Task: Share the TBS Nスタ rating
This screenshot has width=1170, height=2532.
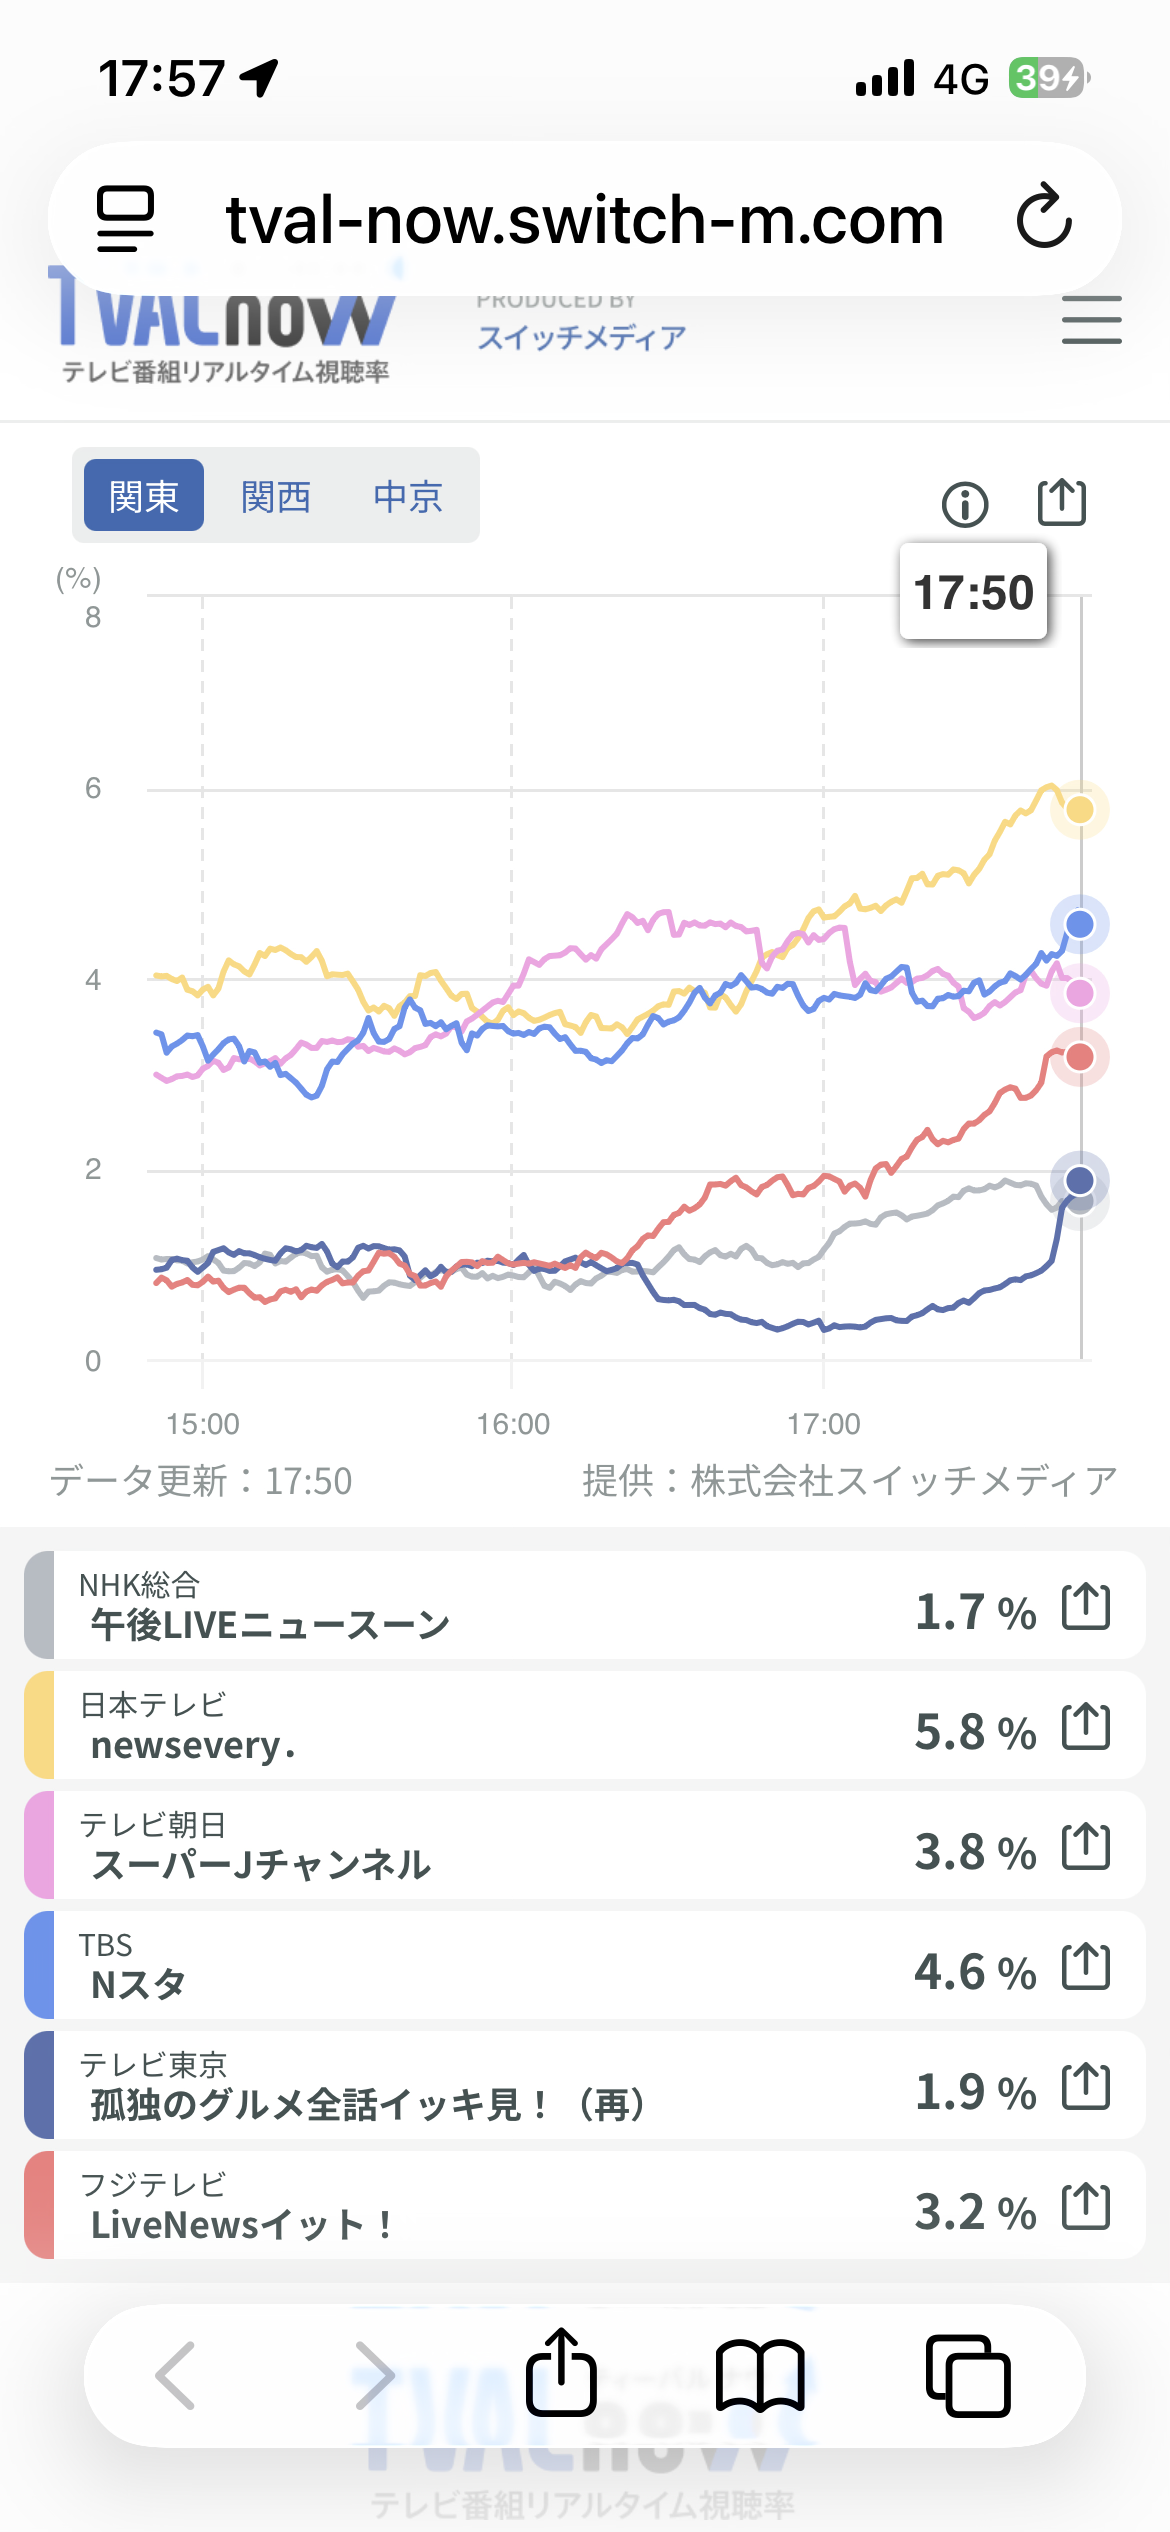Action: [x=1086, y=1967]
